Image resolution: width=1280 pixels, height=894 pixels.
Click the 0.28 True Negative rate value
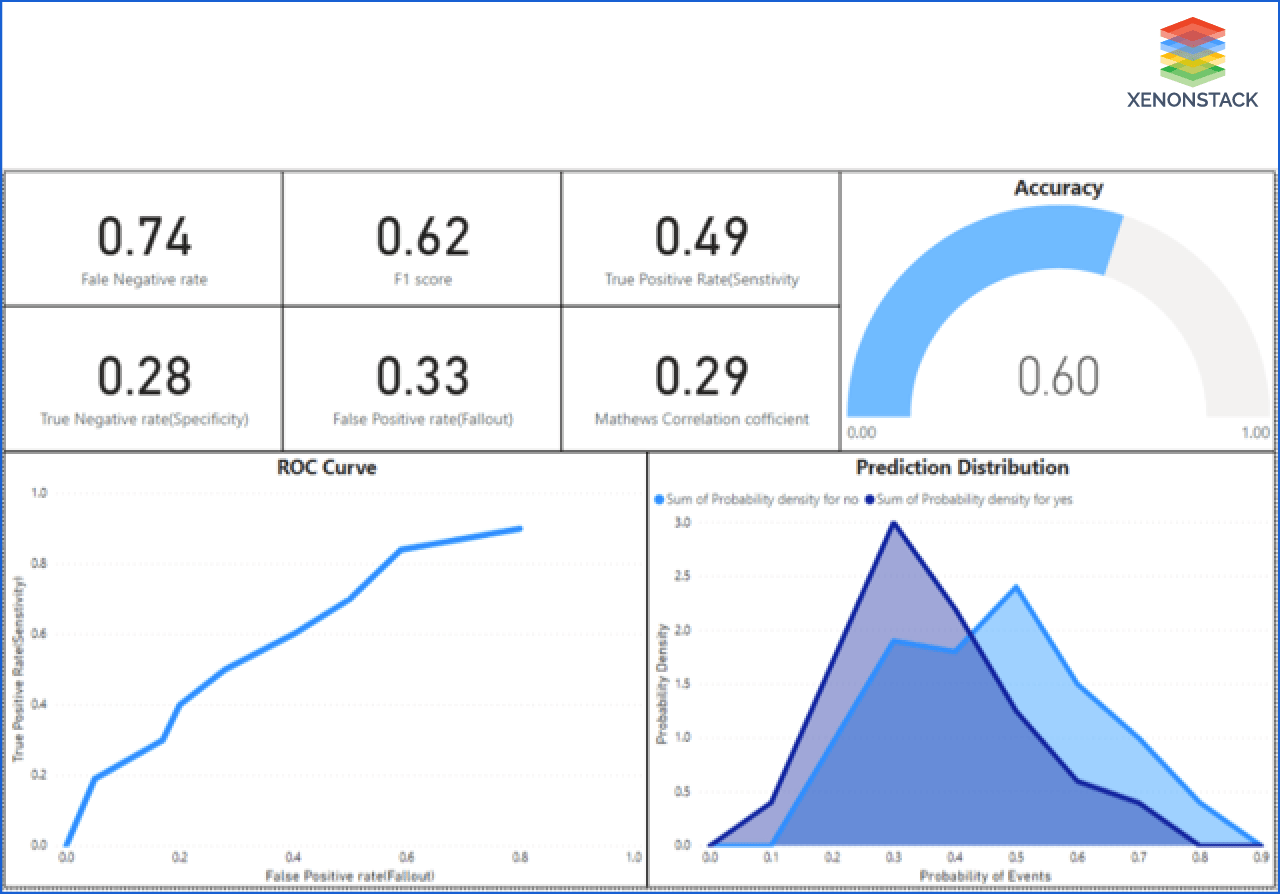(x=144, y=376)
